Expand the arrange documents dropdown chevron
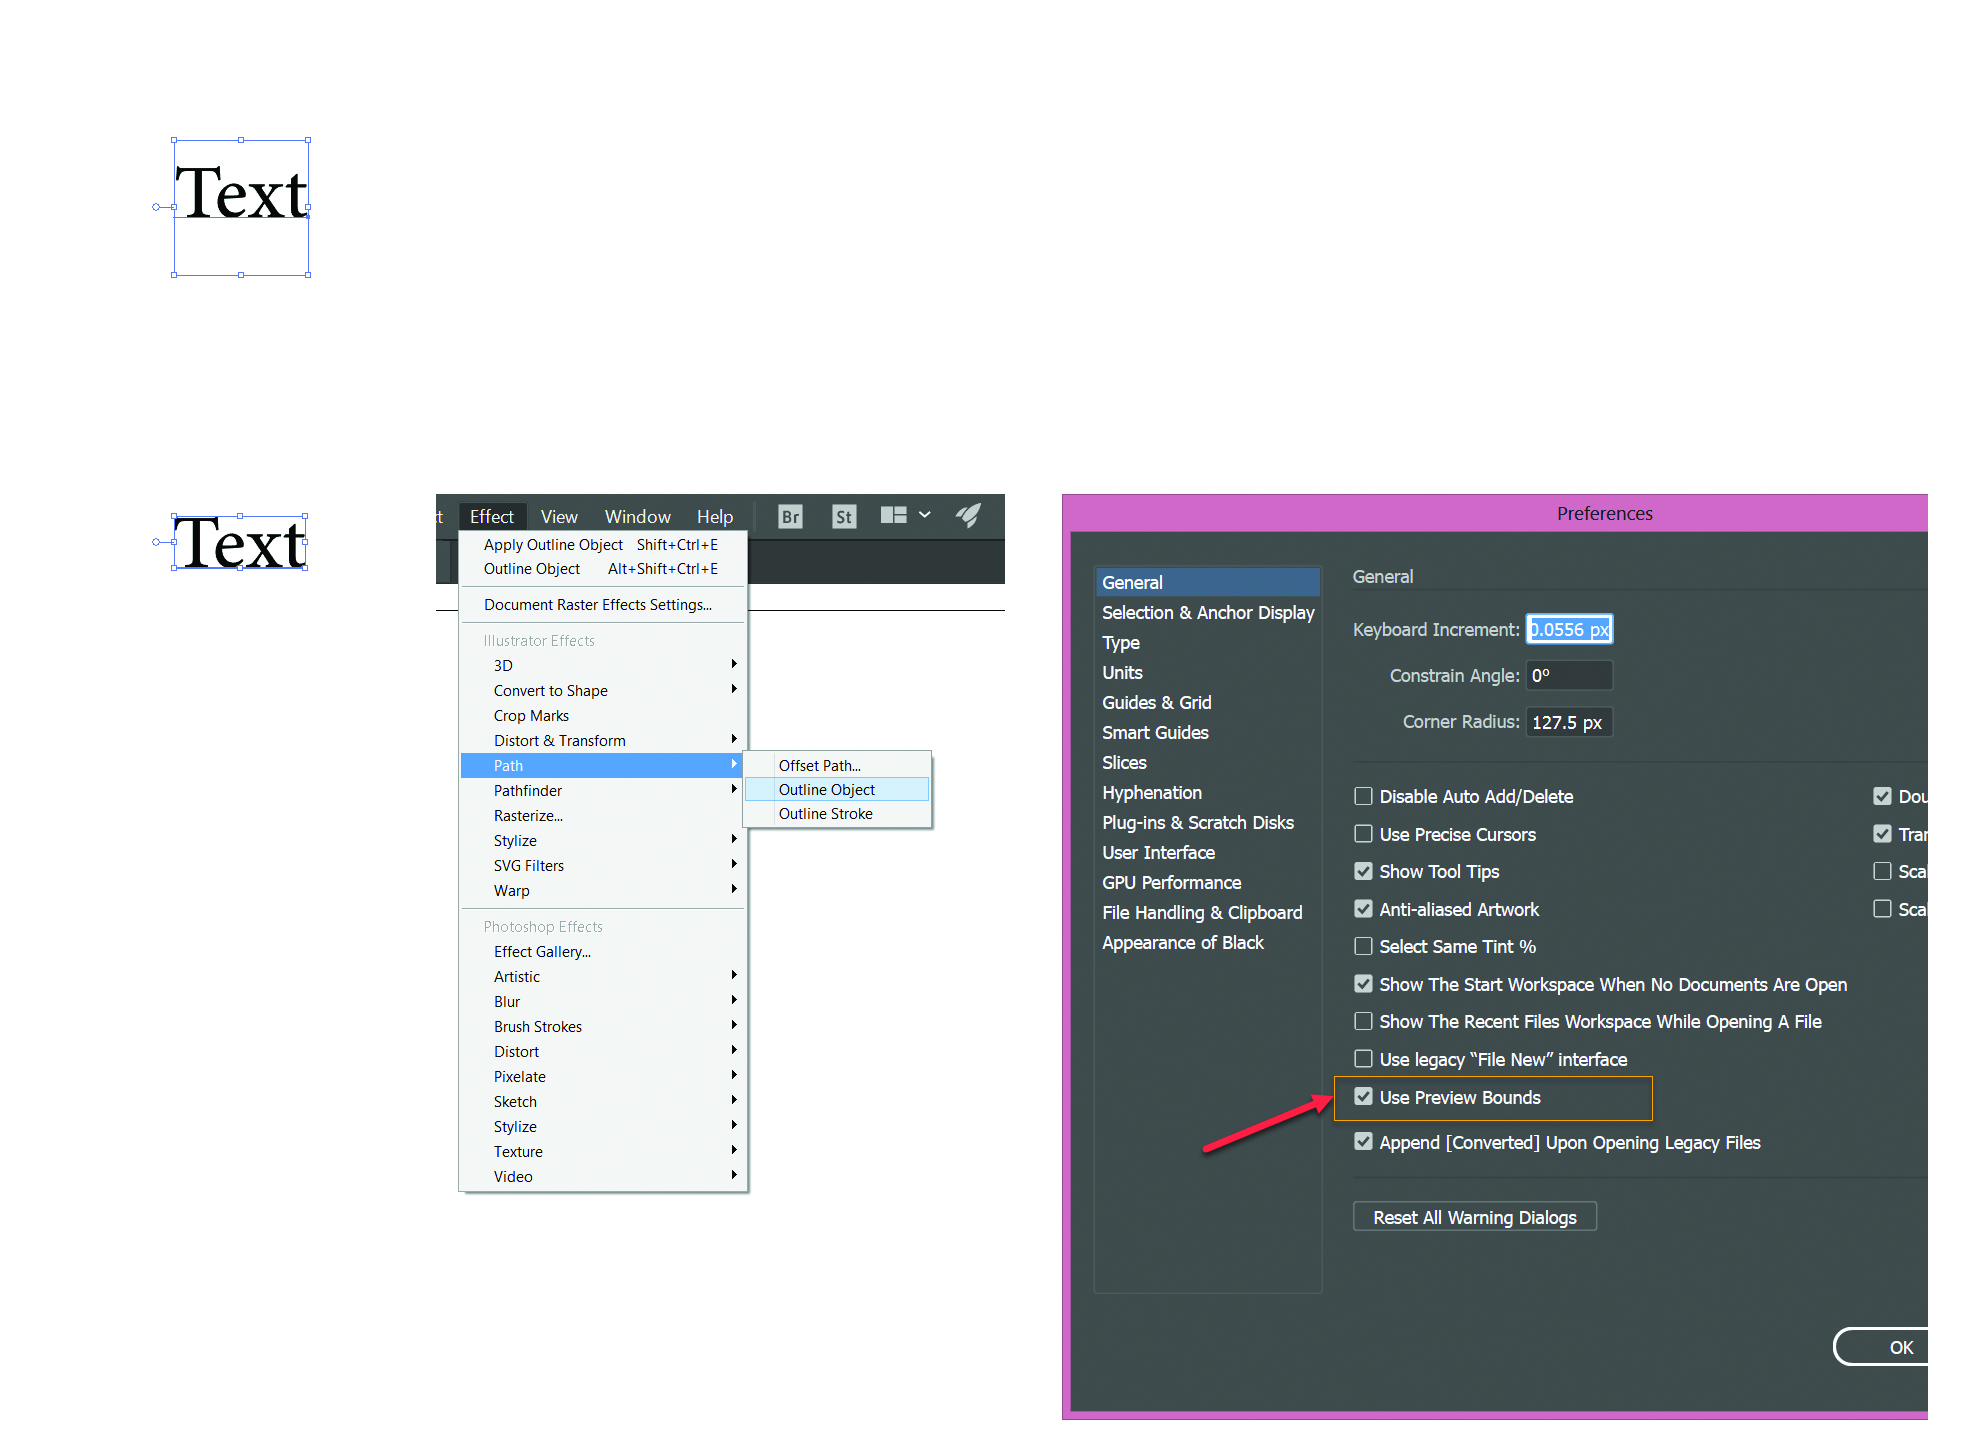This screenshot has width=1984, height=1451. (x=925, y=515)
